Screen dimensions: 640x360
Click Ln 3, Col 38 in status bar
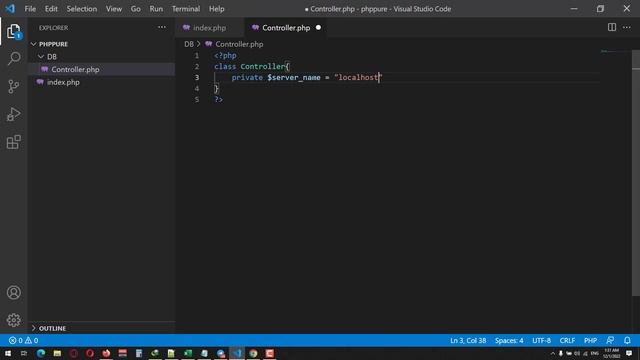(468, 340)
